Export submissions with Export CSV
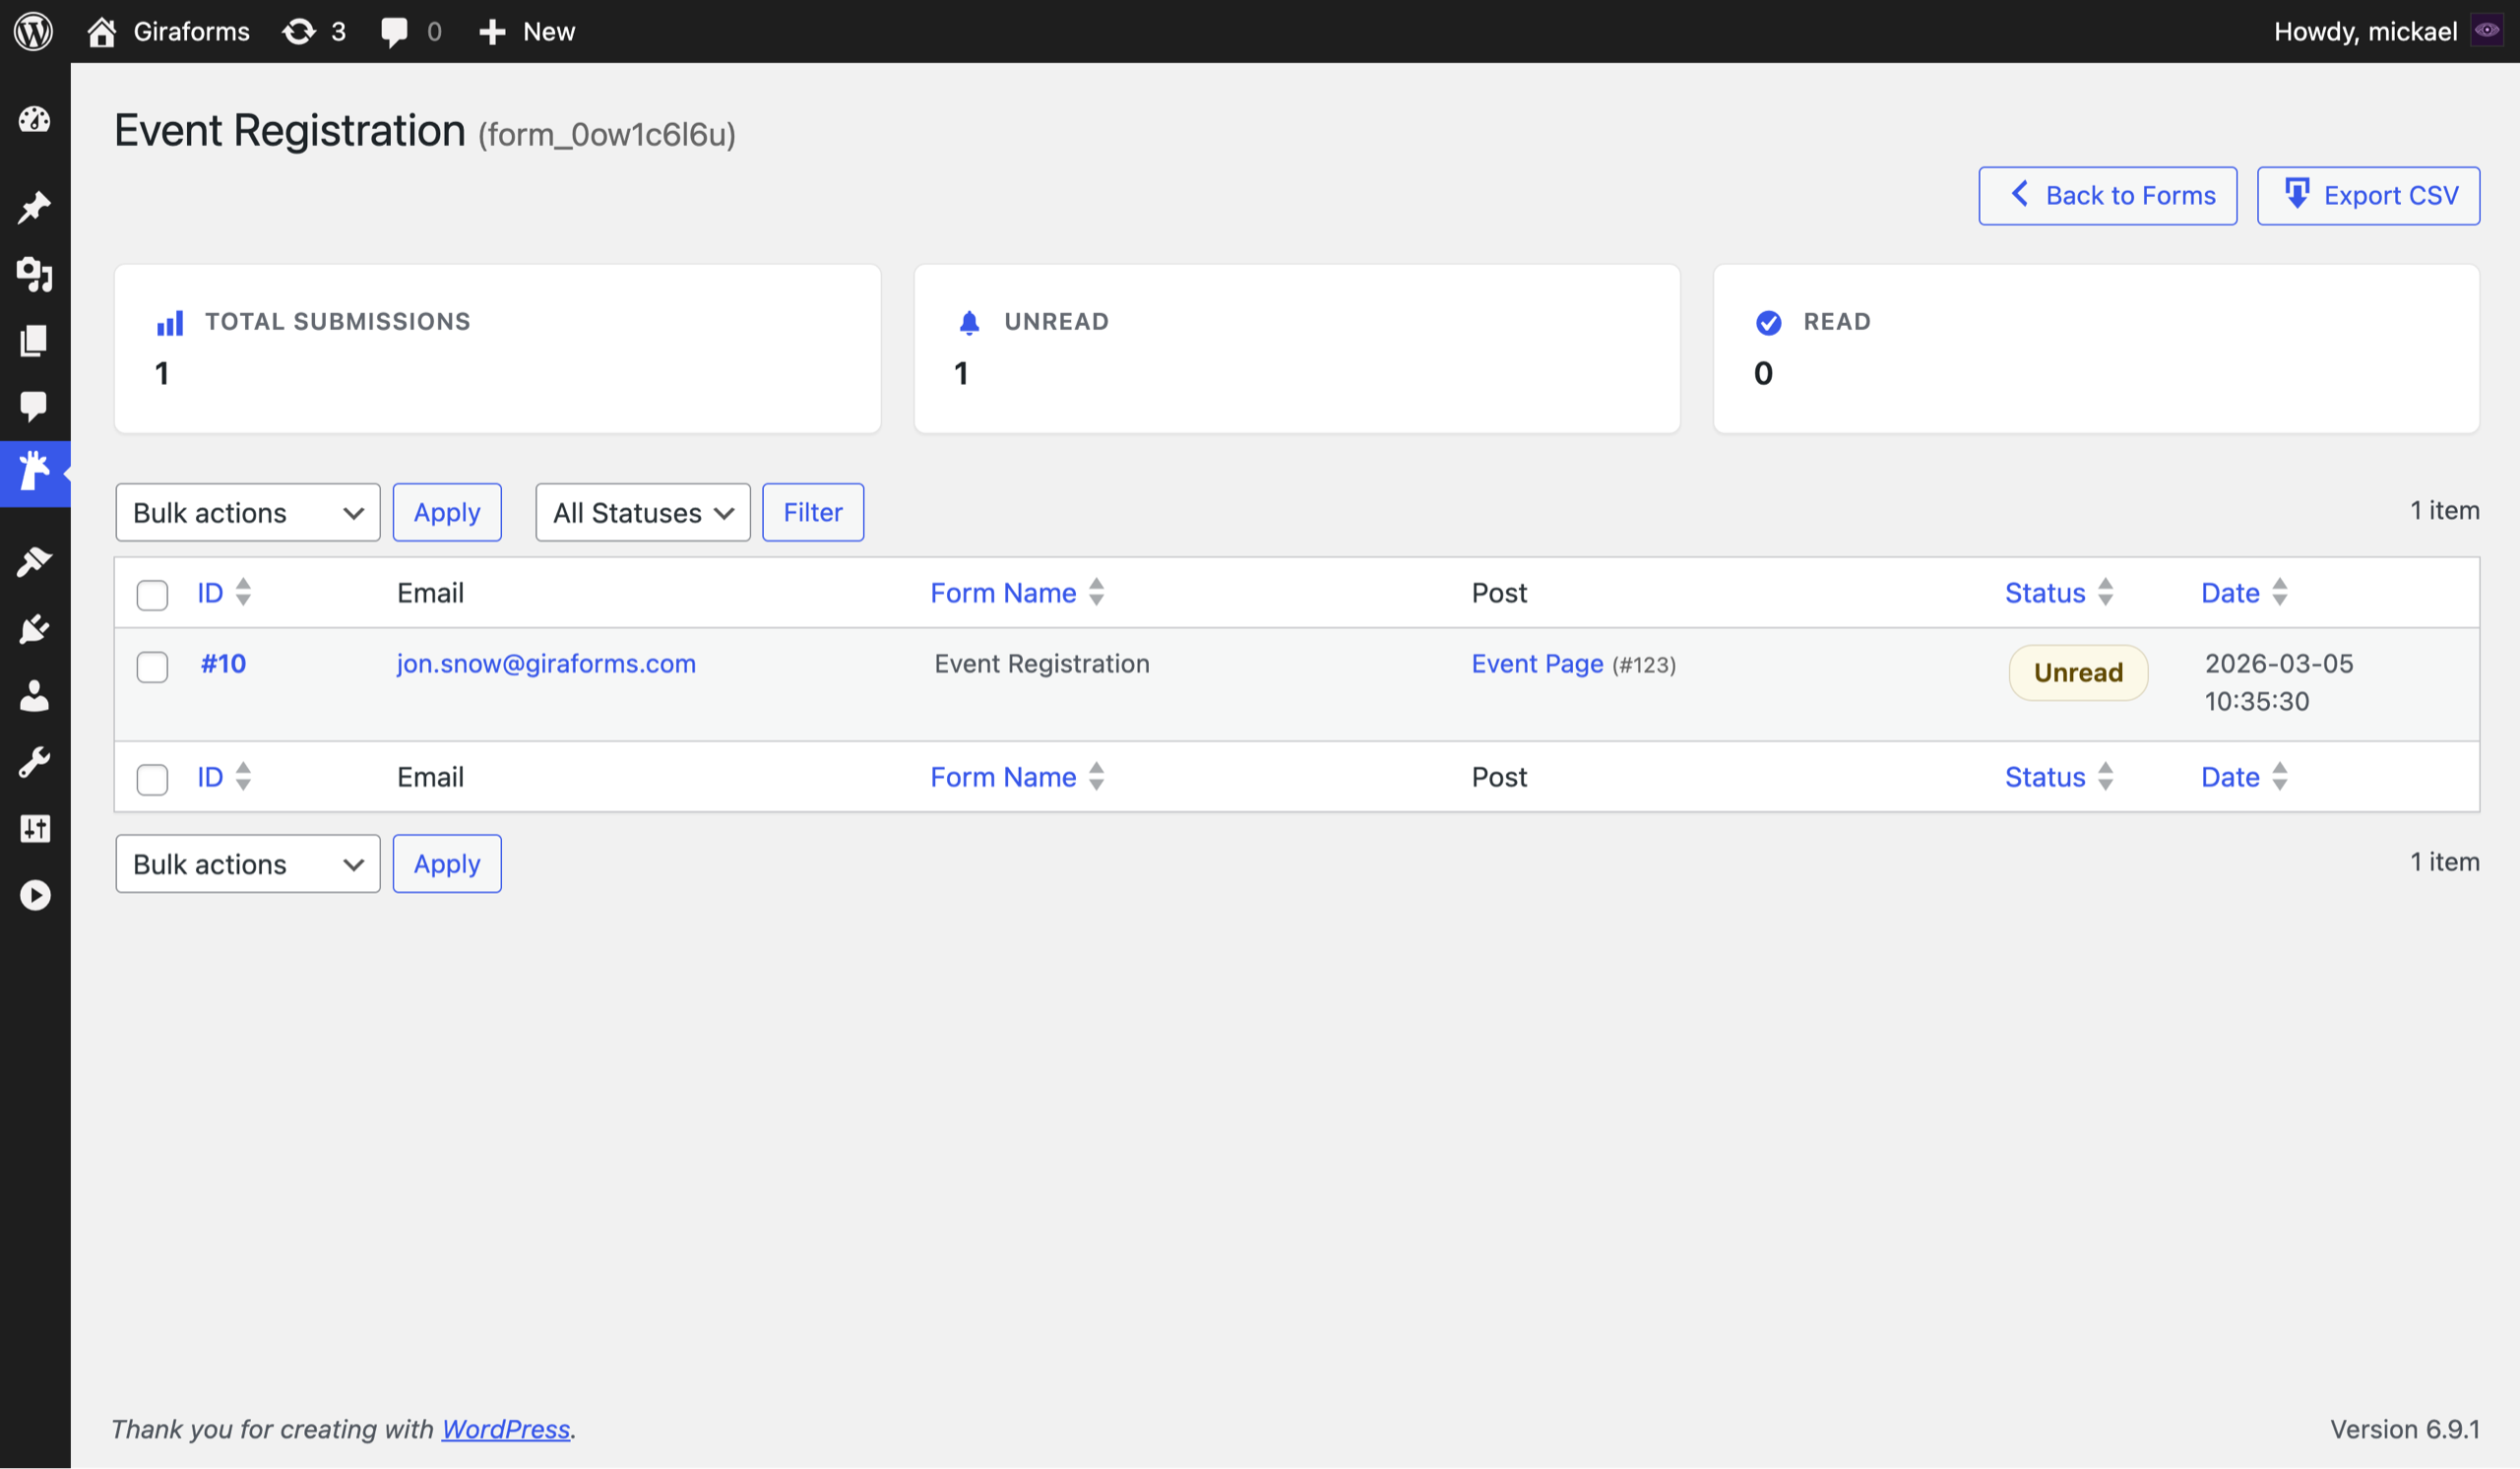 2368,196
